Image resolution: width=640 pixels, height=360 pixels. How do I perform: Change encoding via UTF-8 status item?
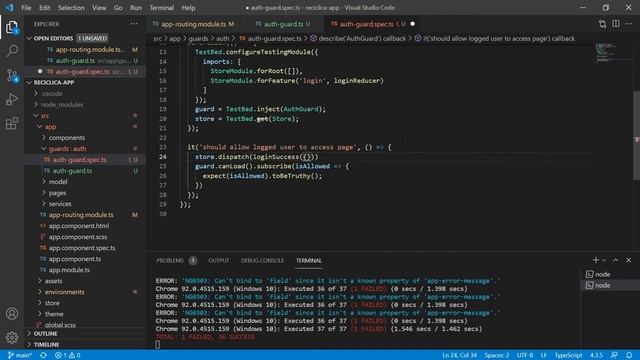point(525,355)
